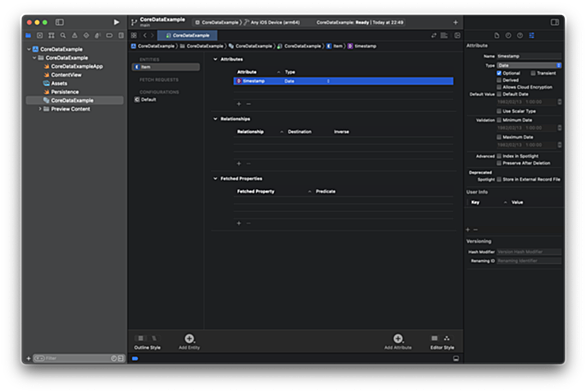The height and width of the screenshot is (392, 586).
Task: Open the Debug navigator icon
Action: pyautogui.click(x=98, y=36)
